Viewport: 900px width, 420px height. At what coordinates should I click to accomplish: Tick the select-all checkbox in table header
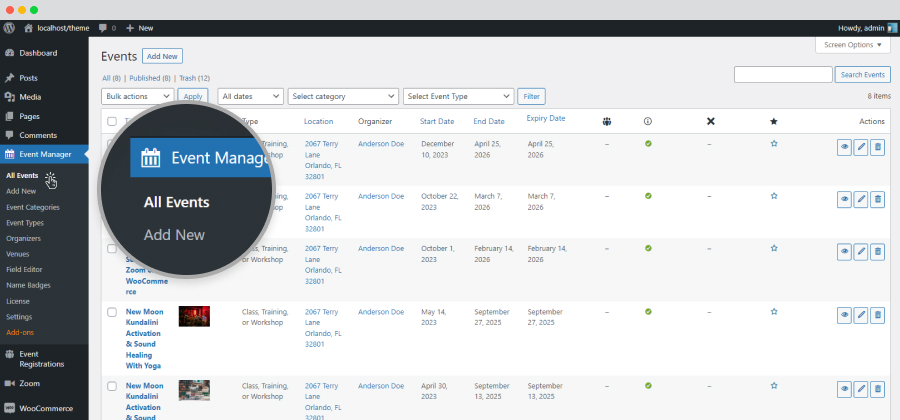(112, 121)
